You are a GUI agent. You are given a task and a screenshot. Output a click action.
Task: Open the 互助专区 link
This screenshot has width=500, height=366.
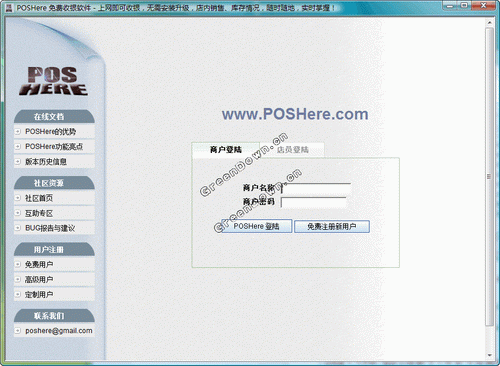tap(39, 213)
